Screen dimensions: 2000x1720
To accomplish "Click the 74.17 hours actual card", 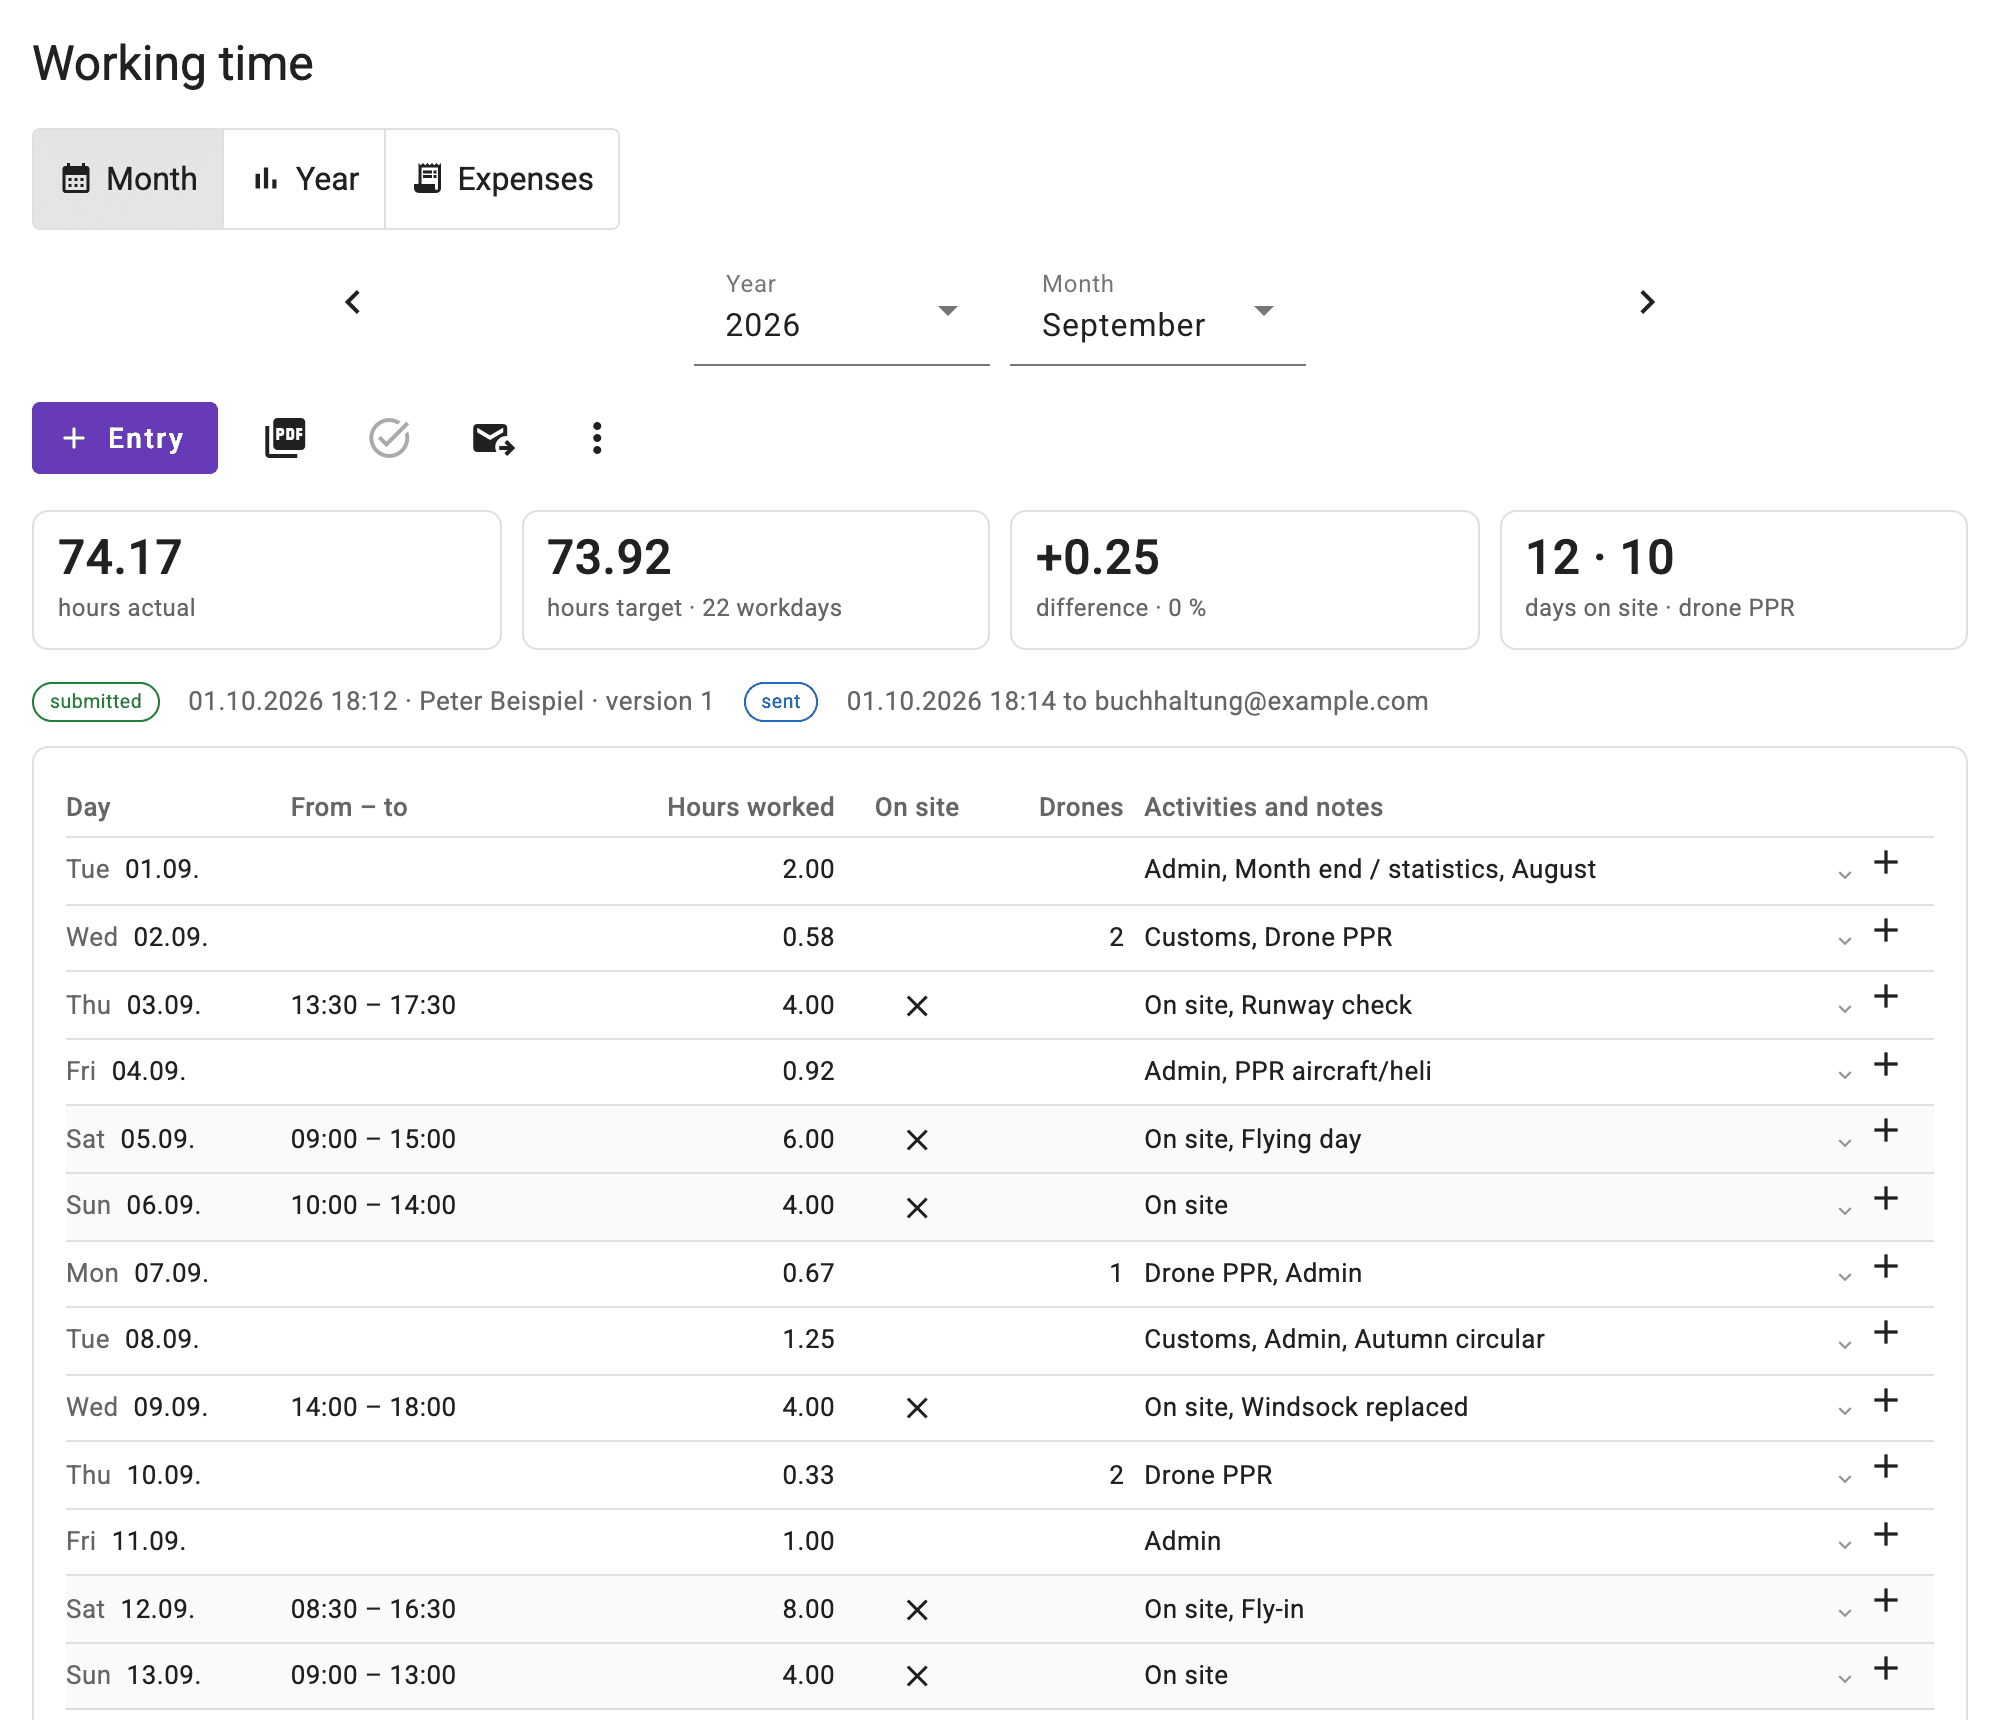I will click(x=267, y=580).
